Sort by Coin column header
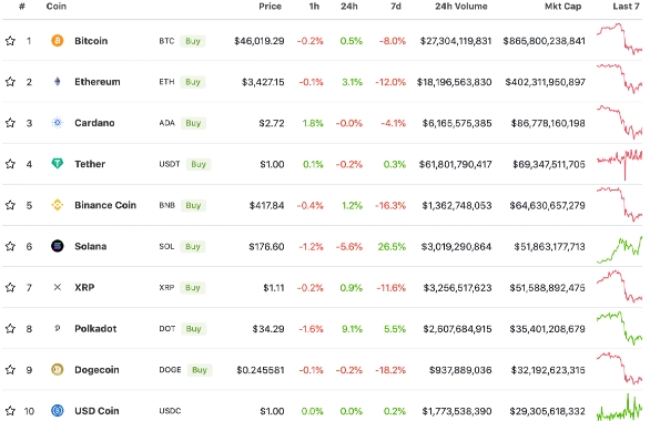 (x=56, y=6)
